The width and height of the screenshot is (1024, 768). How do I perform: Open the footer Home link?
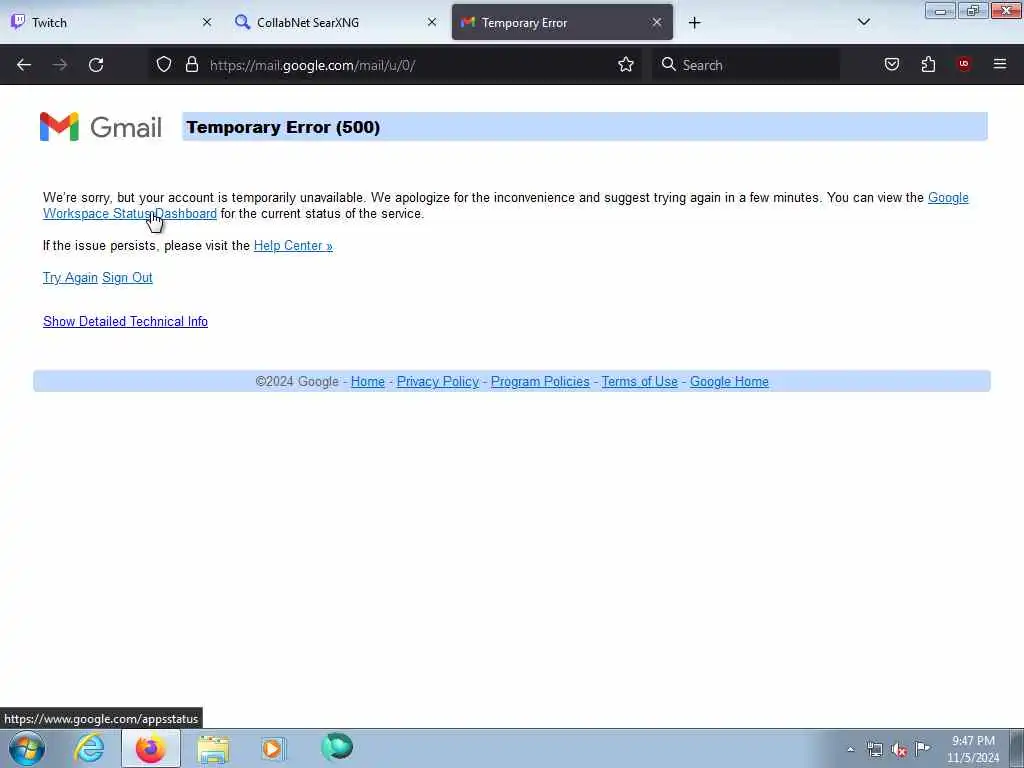(368, 381)
